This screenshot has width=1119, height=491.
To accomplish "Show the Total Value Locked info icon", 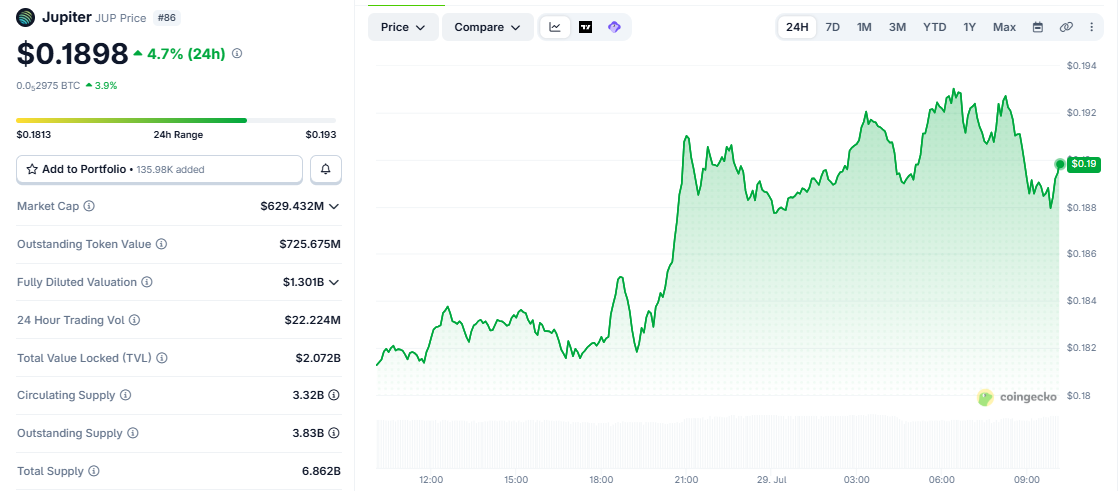I will (x=162, y=358).
